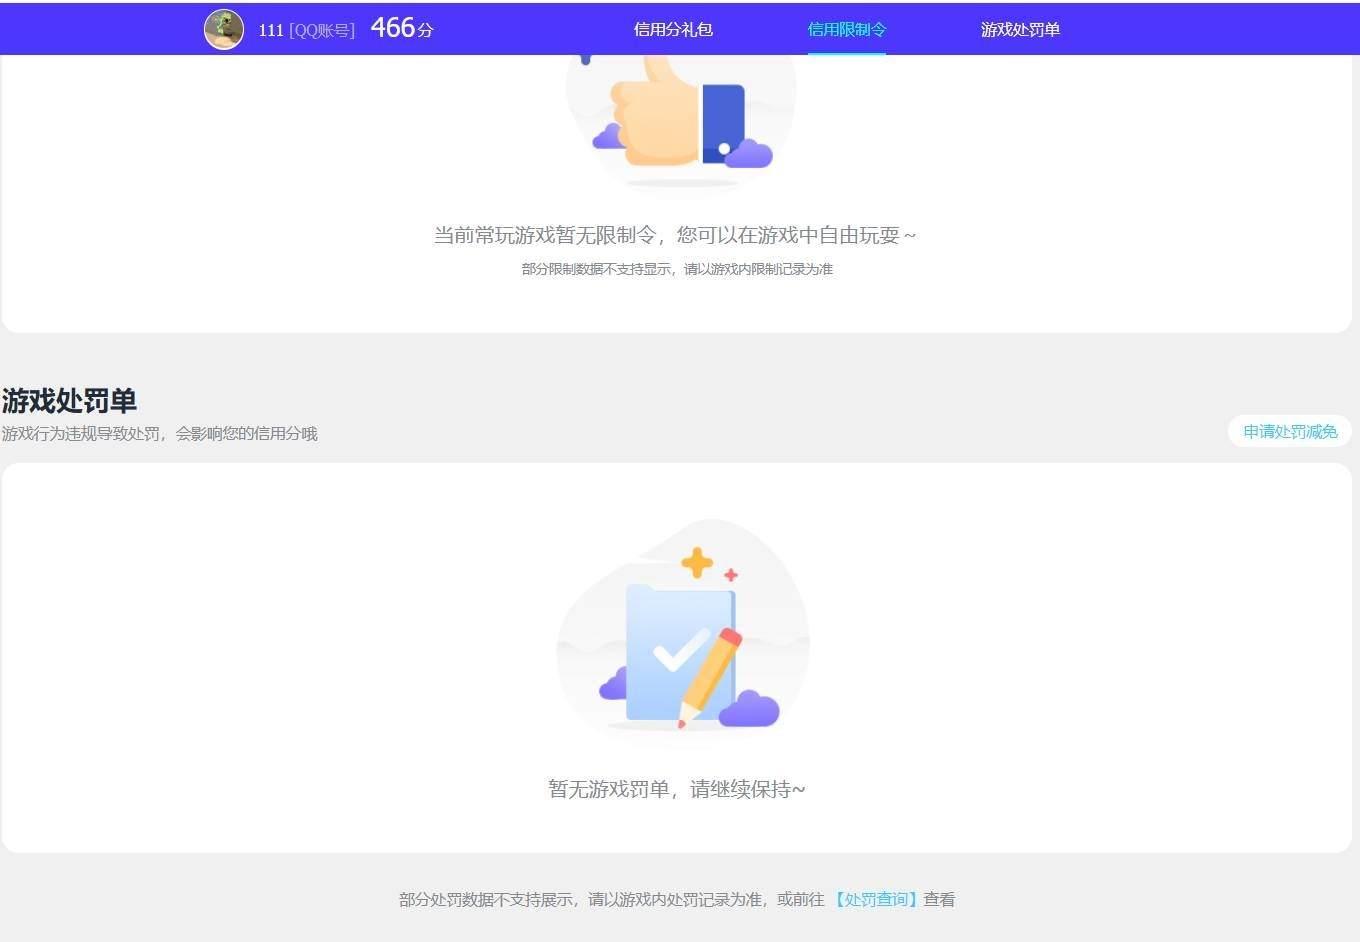Select the 信用限制令 tab

847,30
